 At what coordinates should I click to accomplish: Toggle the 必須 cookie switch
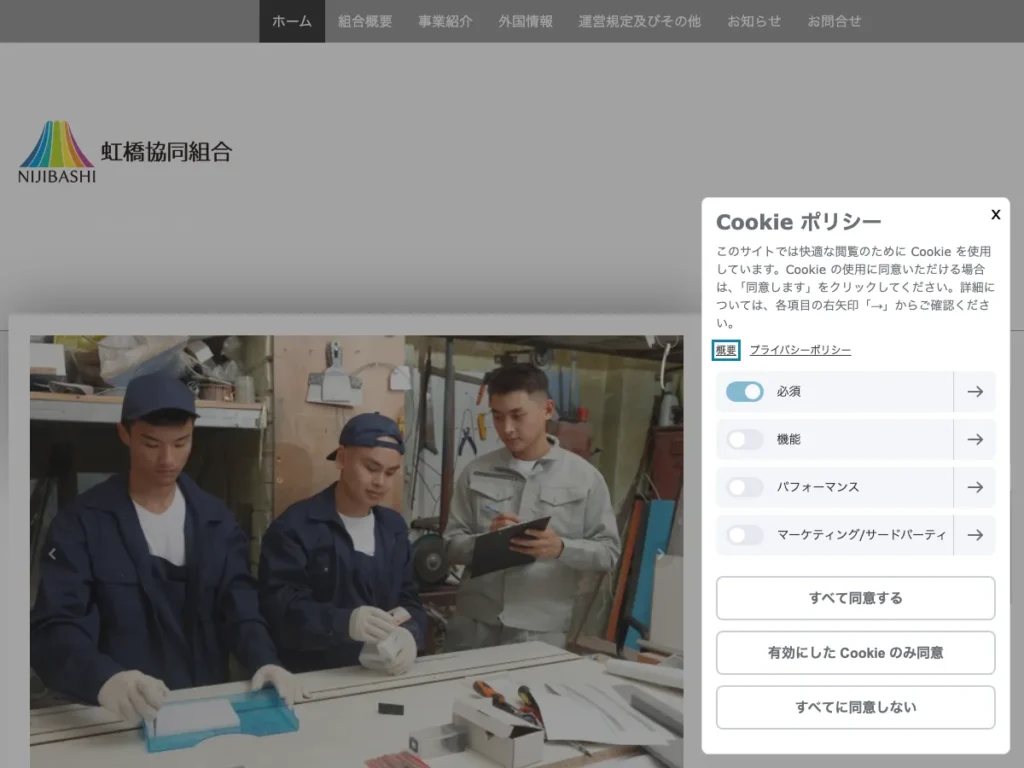point(744,392)
